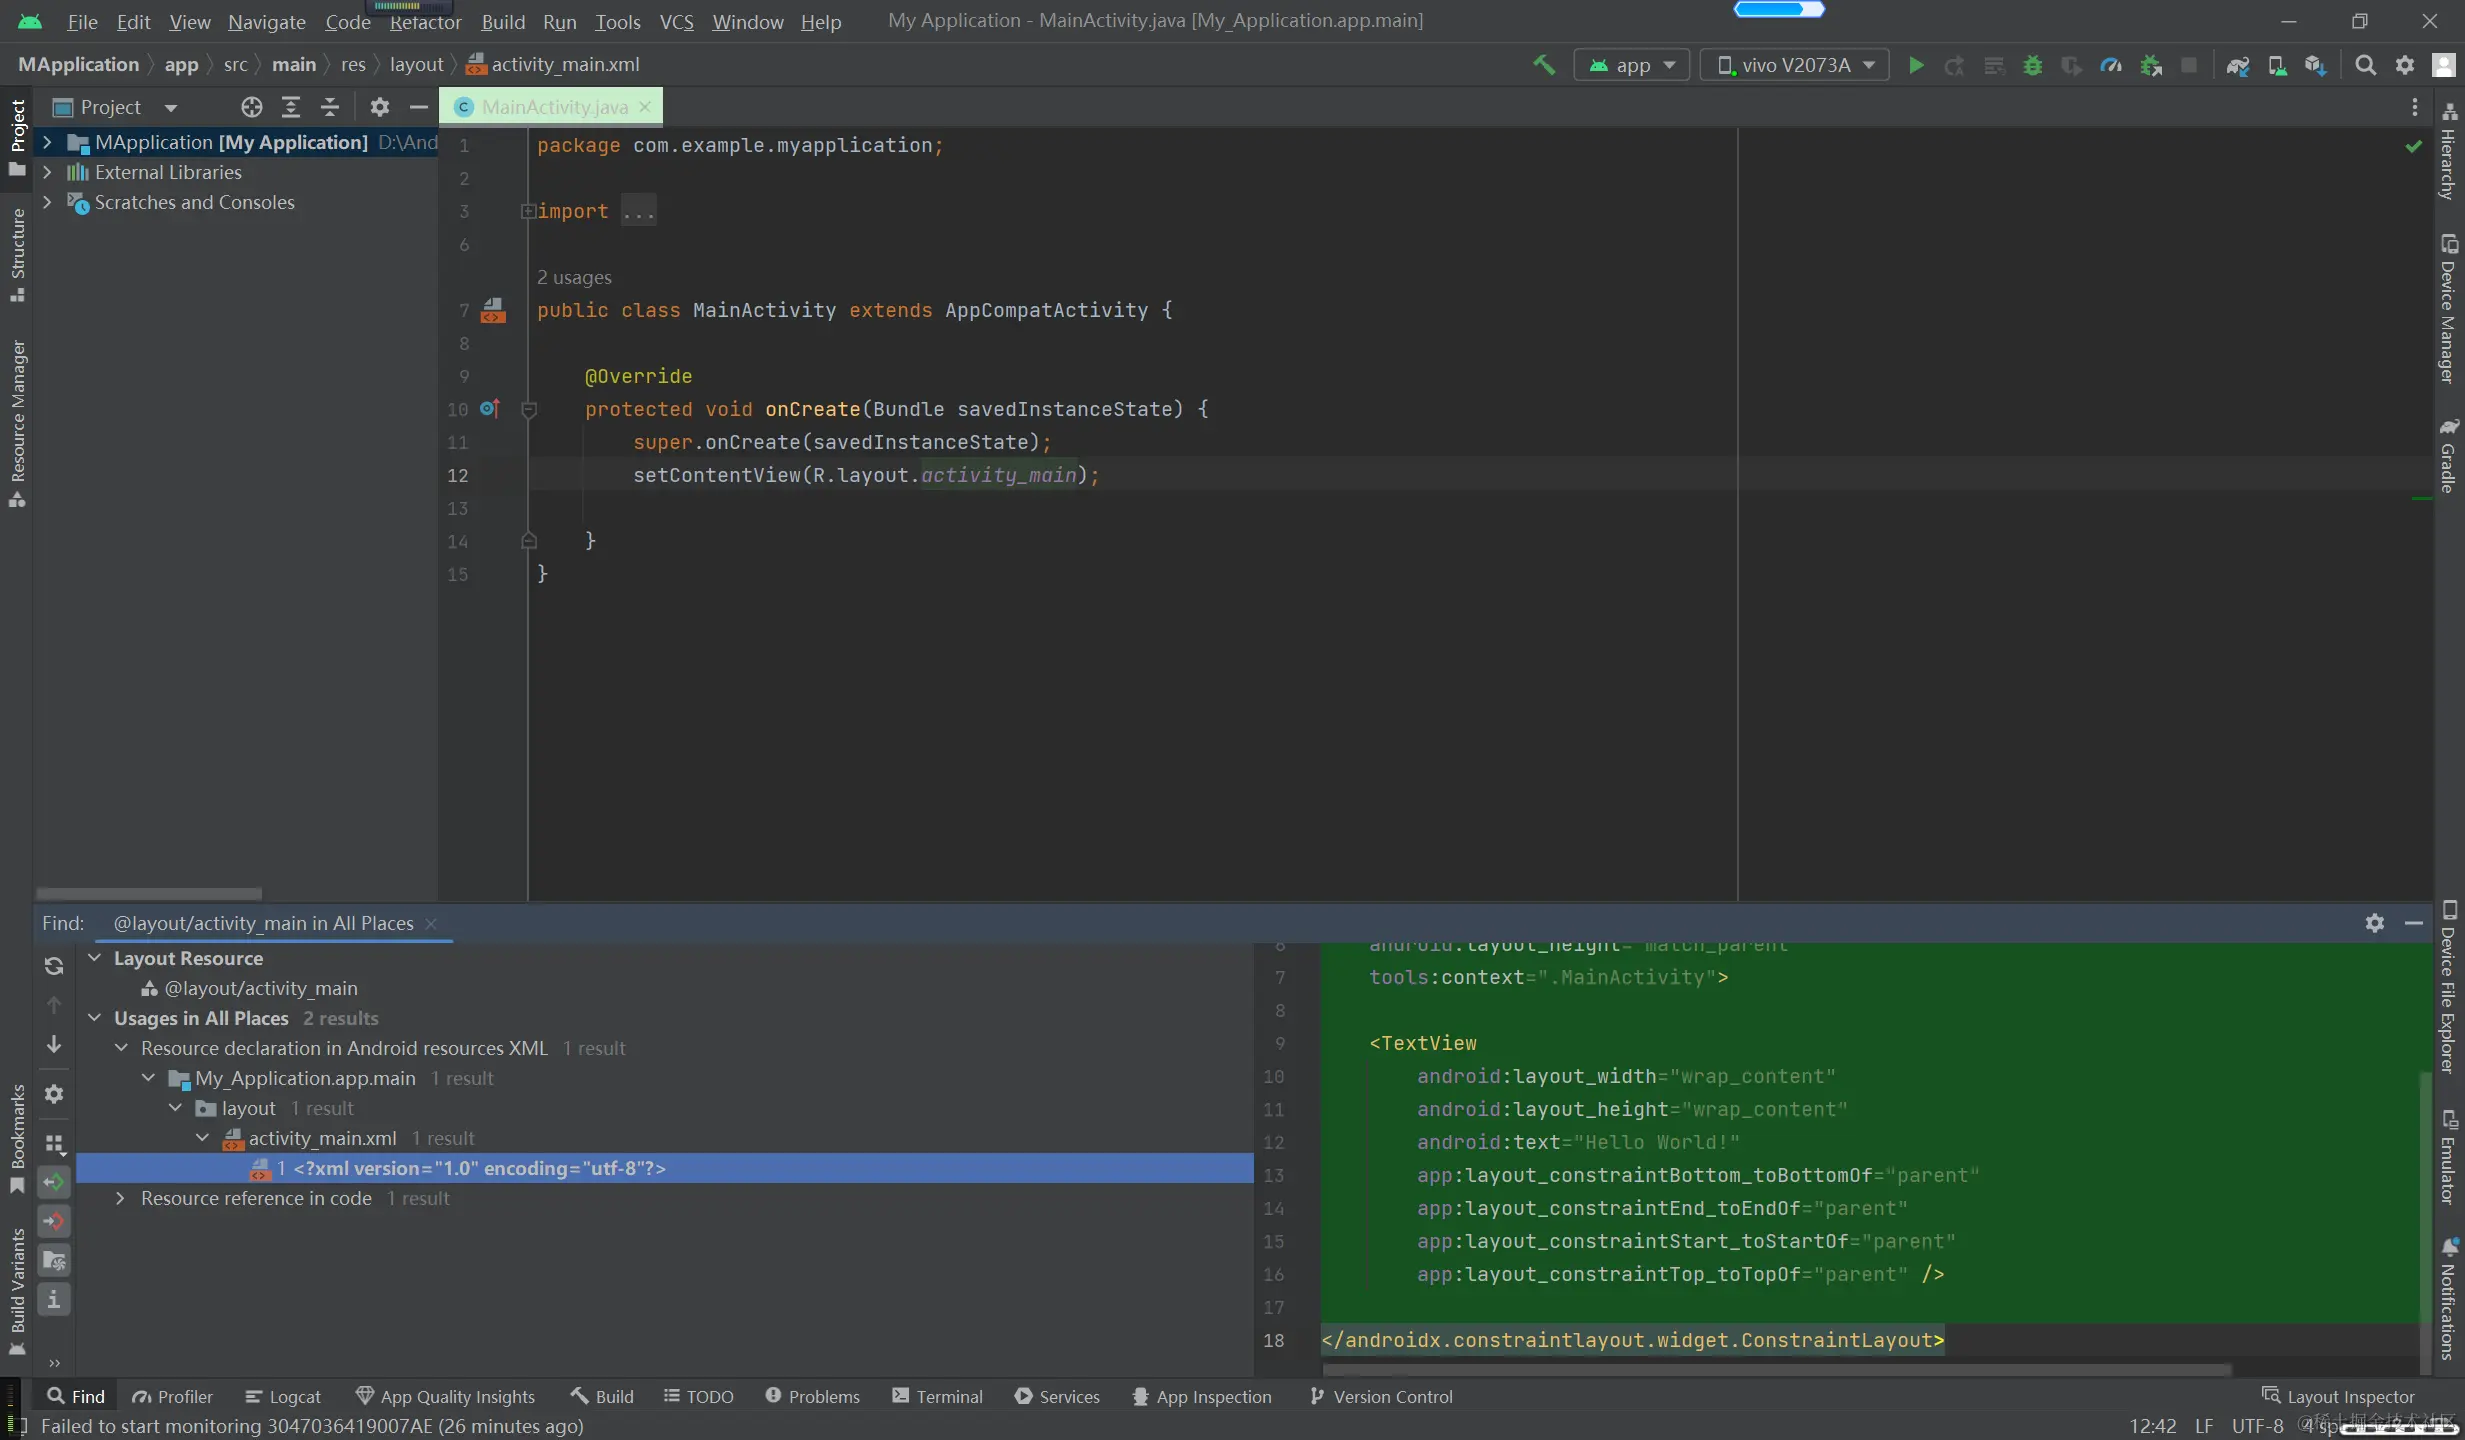Open the Build menu

[x=503, y=21]
